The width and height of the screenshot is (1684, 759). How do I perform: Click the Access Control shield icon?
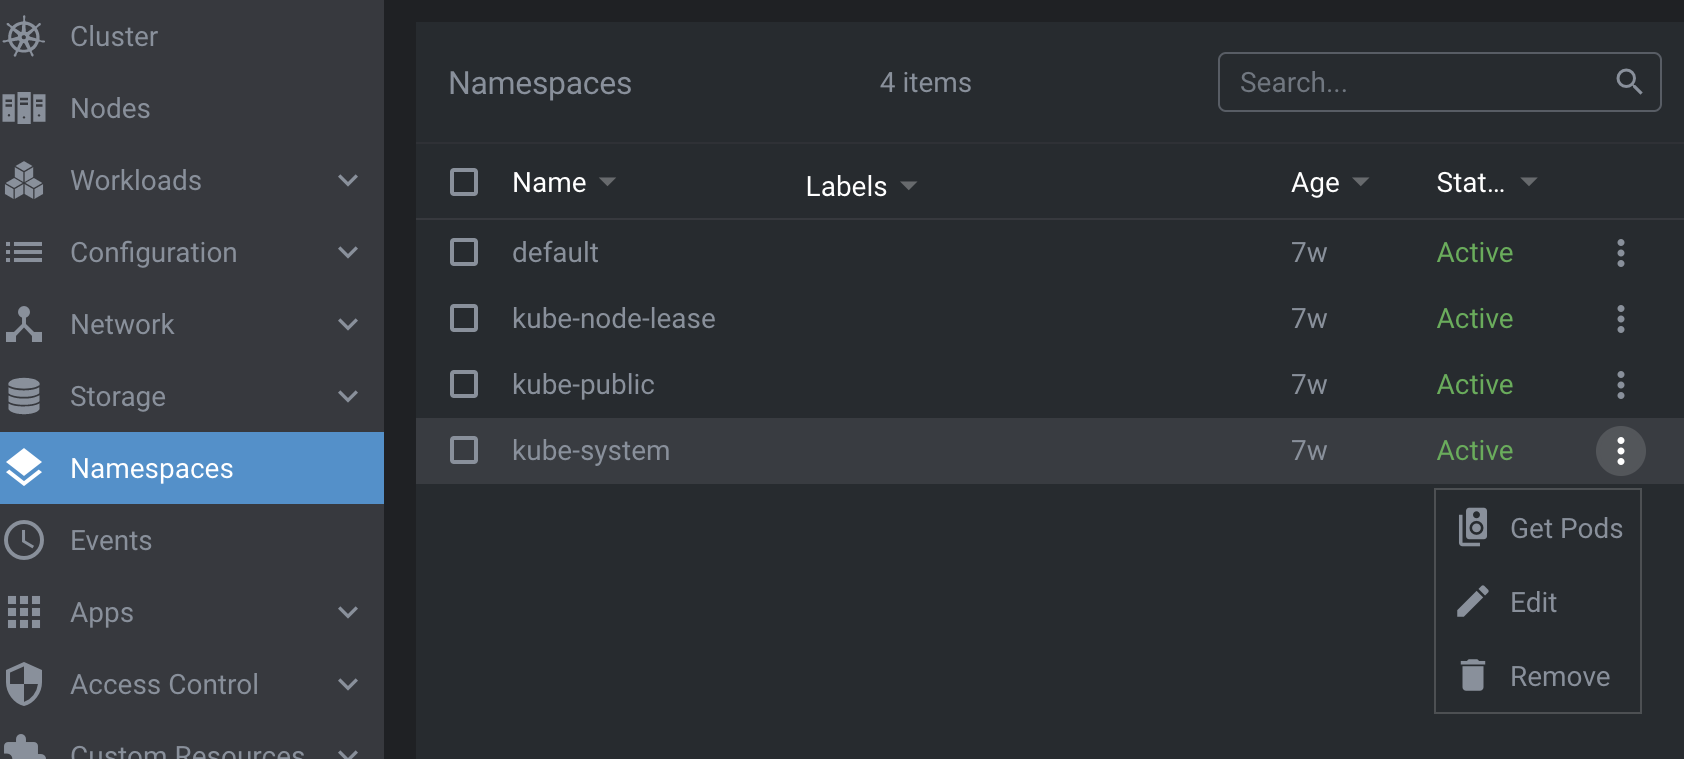pyautogui.click(x=26, y=684)
